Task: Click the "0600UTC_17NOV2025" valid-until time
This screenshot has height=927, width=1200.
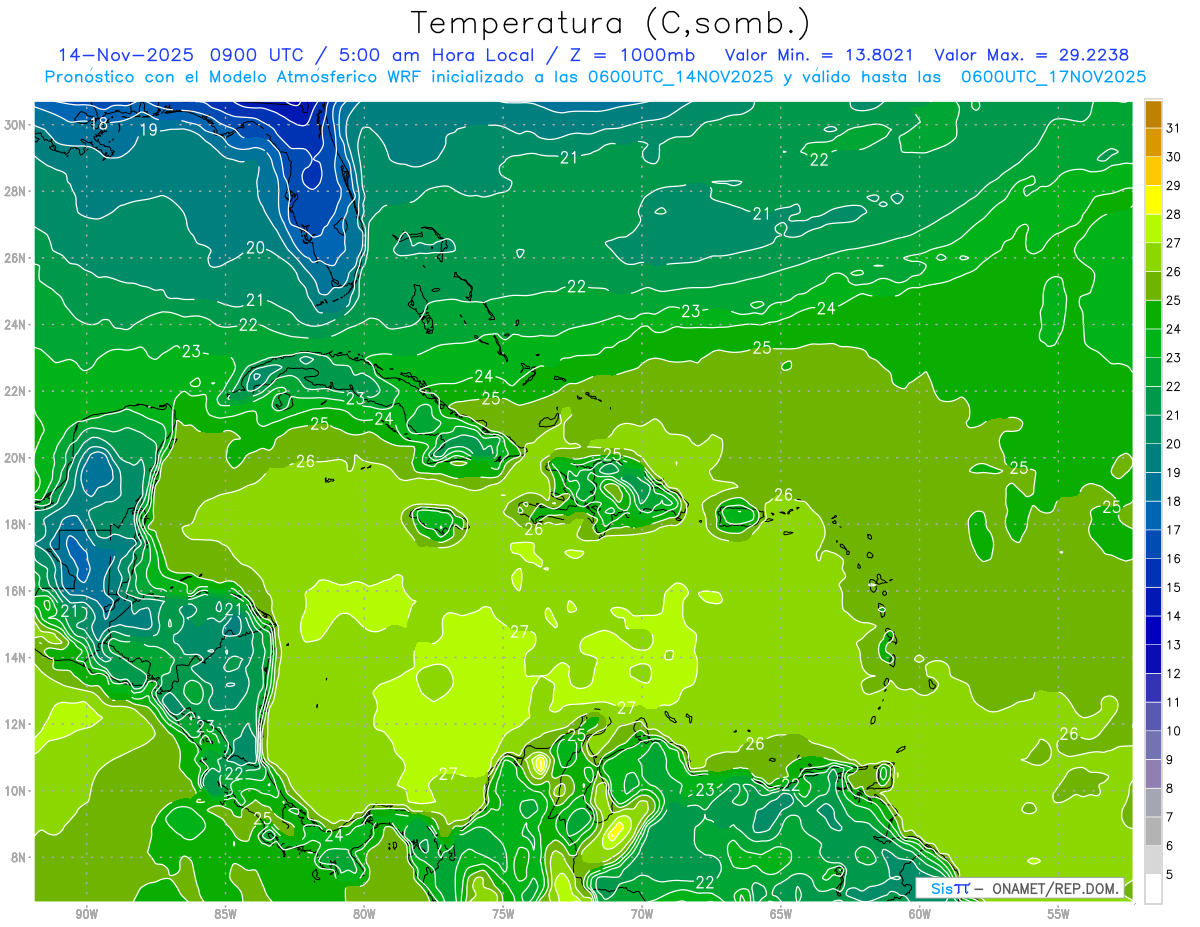Action: pos(1053,77)
